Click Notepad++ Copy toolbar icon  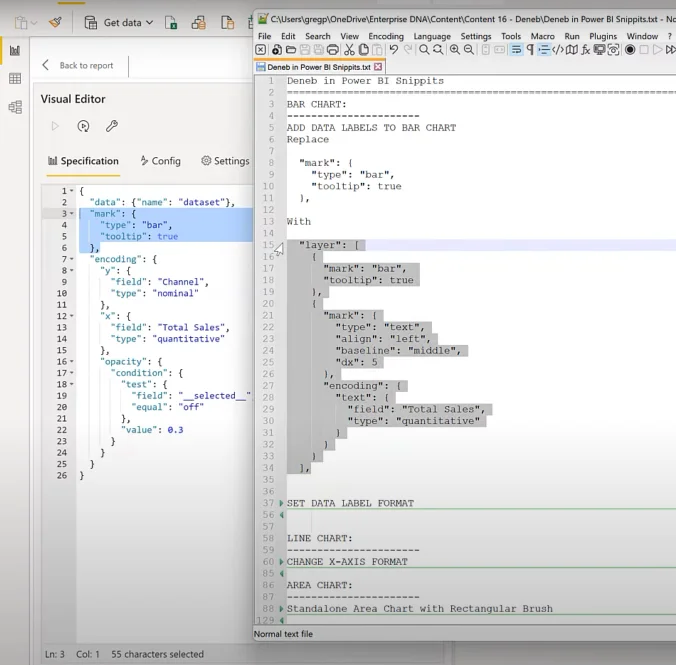click(x=363, y=50)
